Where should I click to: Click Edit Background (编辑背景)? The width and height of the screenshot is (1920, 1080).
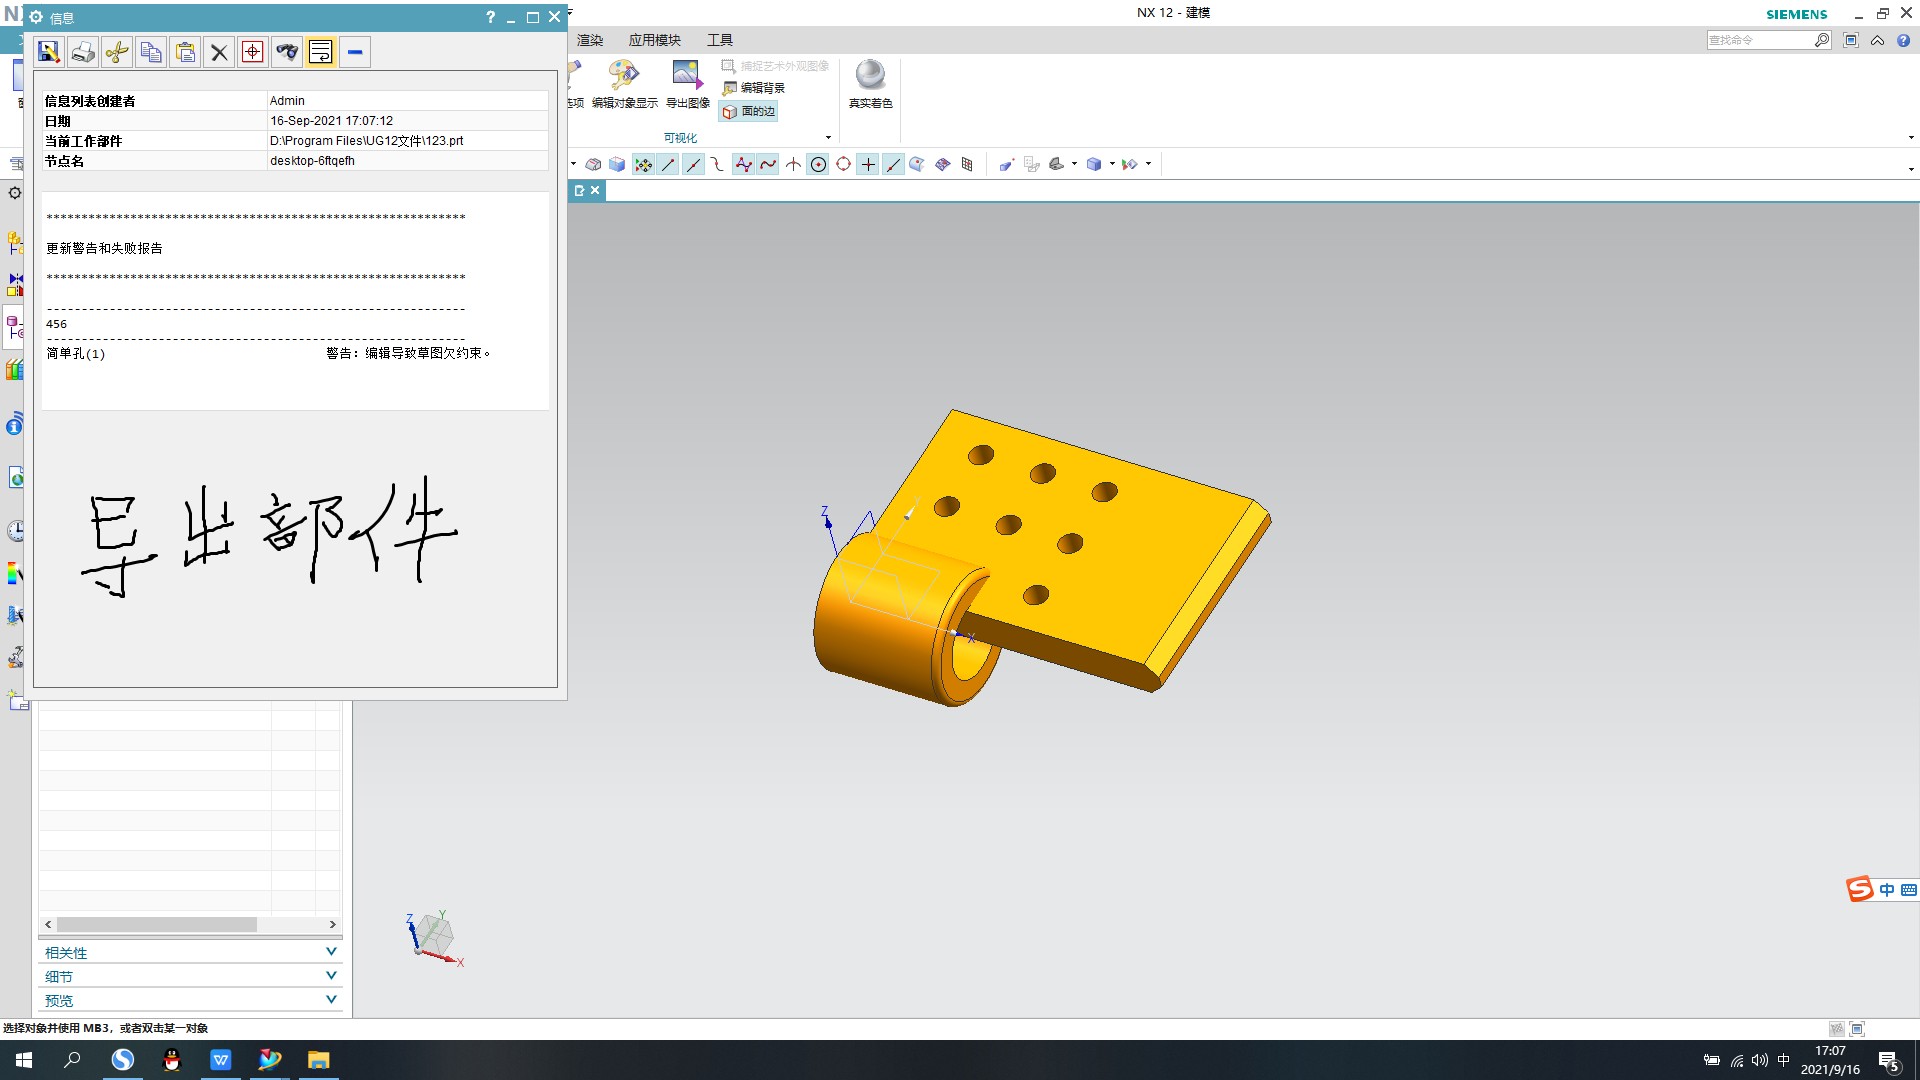tap(754, 88)
